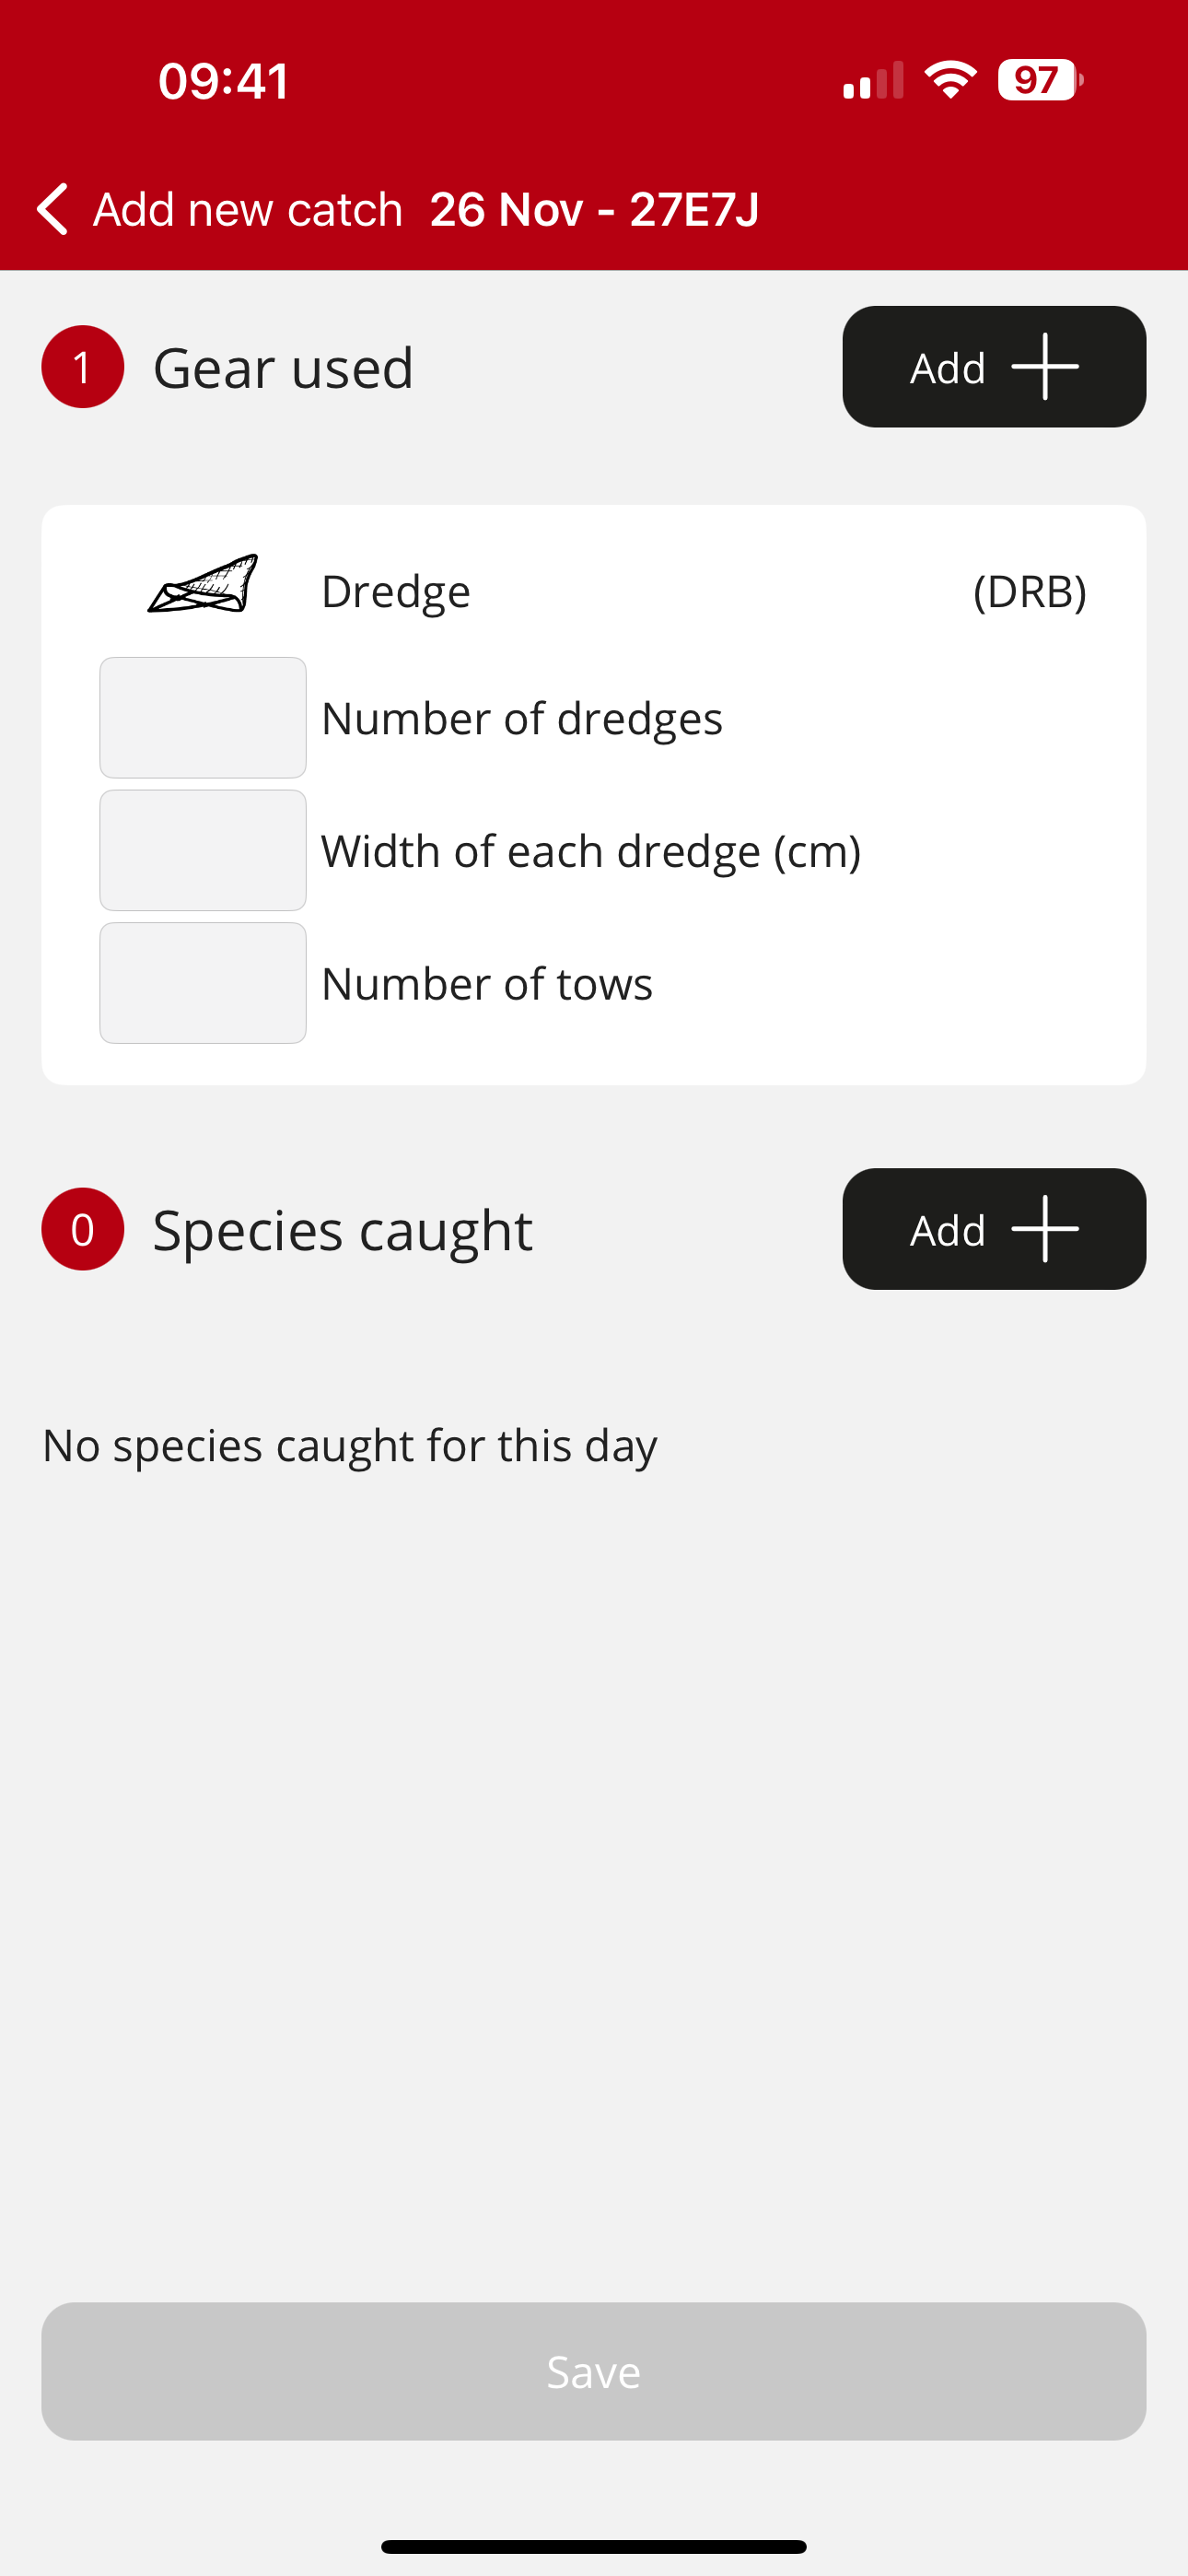Screen dimensions: 1188x2576
Task: Tap the Species caught section heading
Action: coord(342,1230)
